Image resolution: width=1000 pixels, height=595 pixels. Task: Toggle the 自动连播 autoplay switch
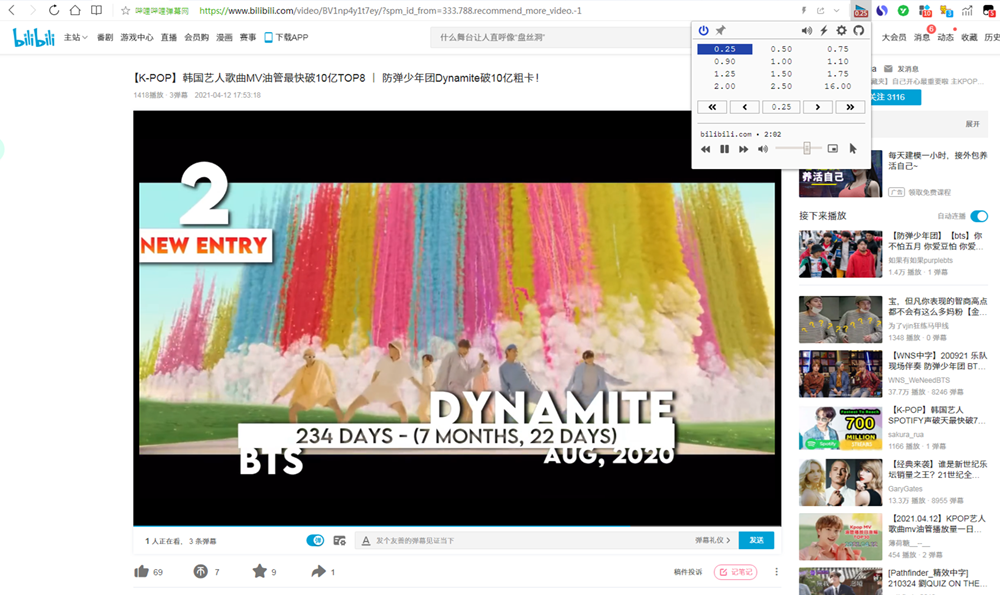[x=979, y=216]
